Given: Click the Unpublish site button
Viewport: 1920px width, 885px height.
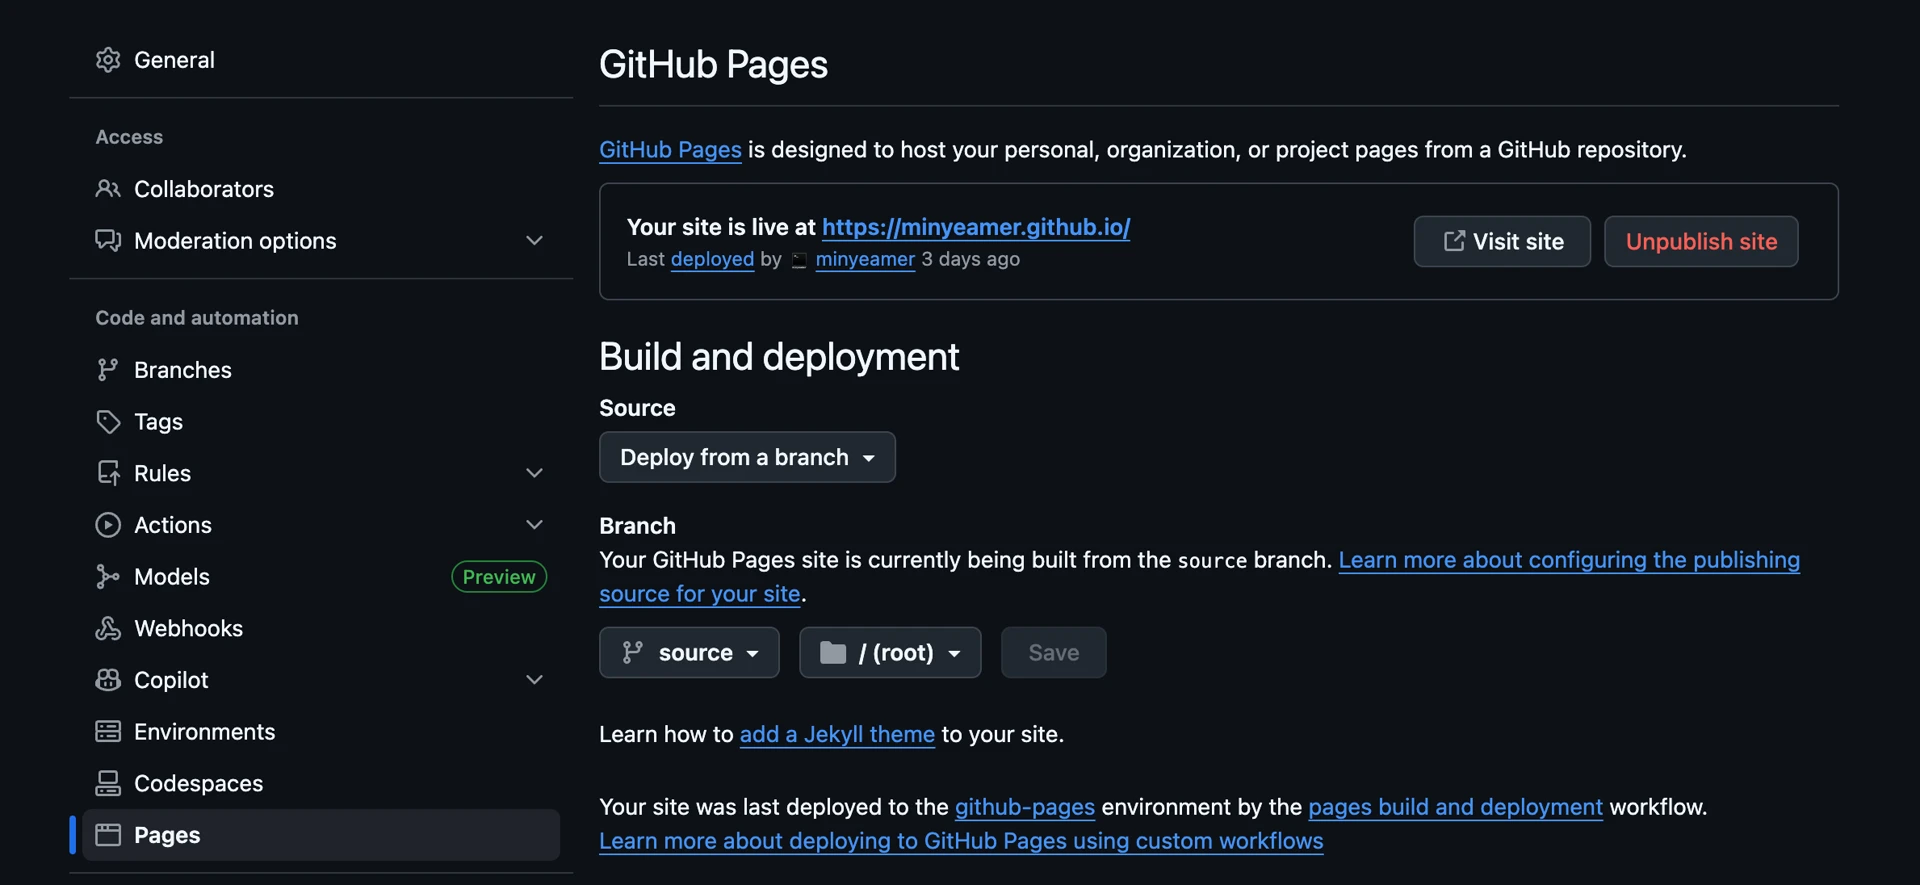Looking at the screenshot, I should coord(1701,241).
